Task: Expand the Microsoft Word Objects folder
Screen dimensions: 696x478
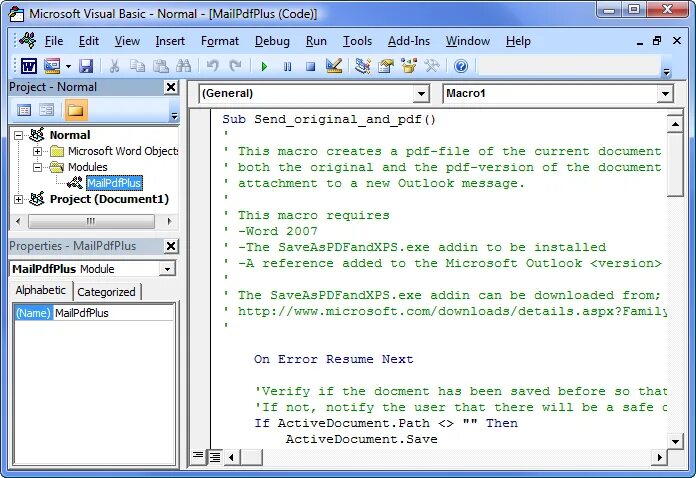Action: click(x=38, y=151)
